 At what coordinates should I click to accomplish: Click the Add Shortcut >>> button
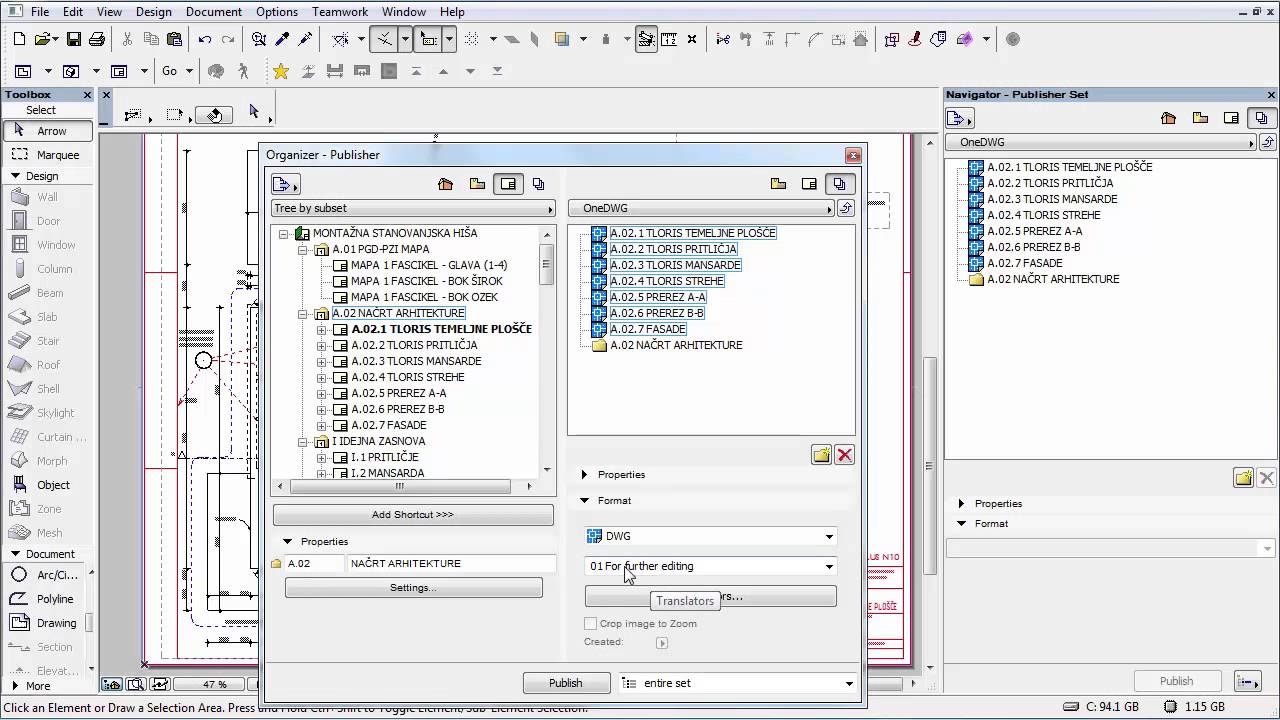coord(413,515)
